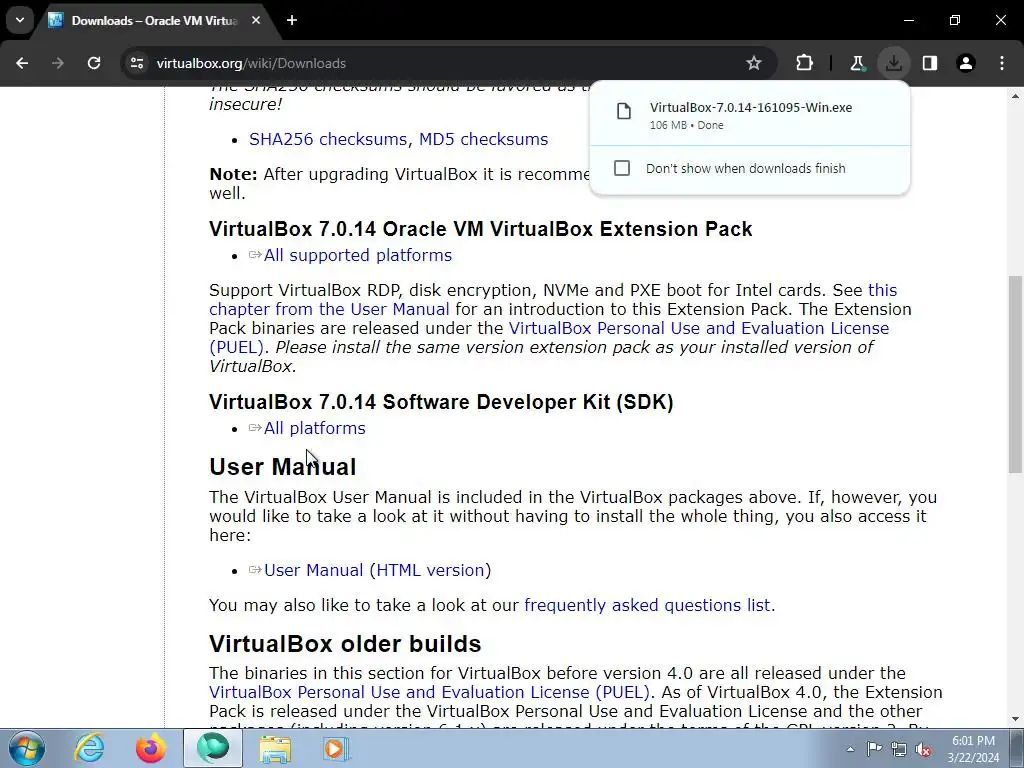Launch Firefox from the taskbar
The height and width of the screenshot is (768, 1024).
coord(151,748)
